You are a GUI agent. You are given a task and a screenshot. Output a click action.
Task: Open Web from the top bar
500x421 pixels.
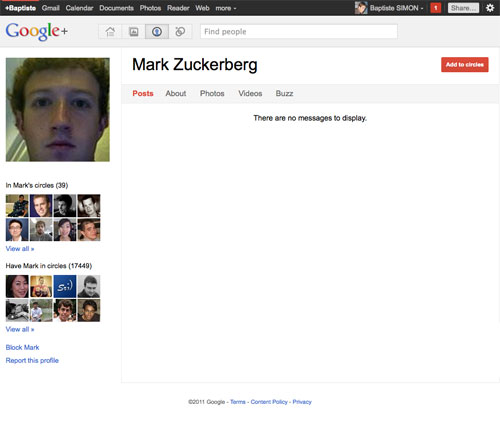(x=202, y=8)
